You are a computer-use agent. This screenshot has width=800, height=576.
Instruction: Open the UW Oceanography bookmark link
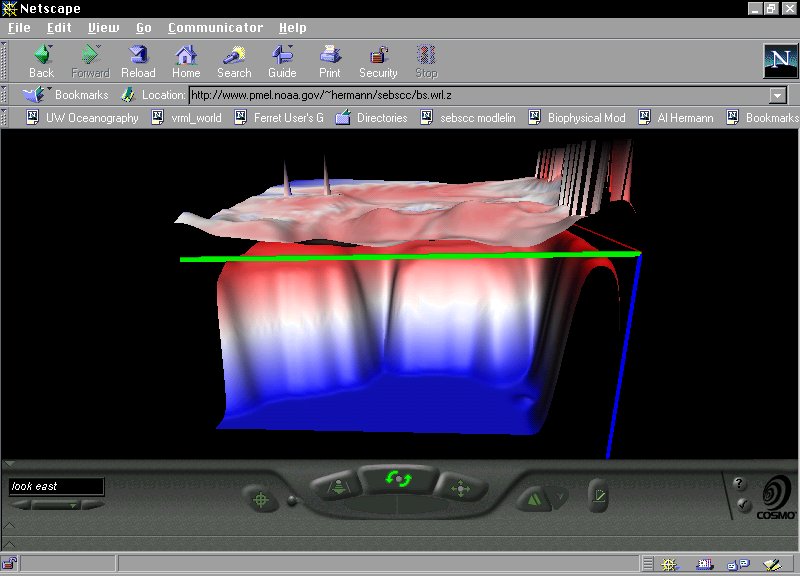(x=84, y=118)
